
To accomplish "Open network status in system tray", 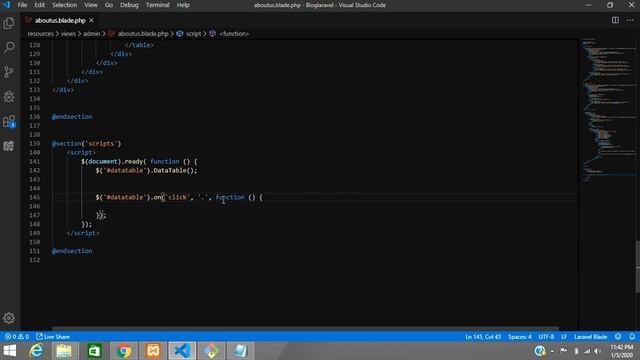I will 587,351.
